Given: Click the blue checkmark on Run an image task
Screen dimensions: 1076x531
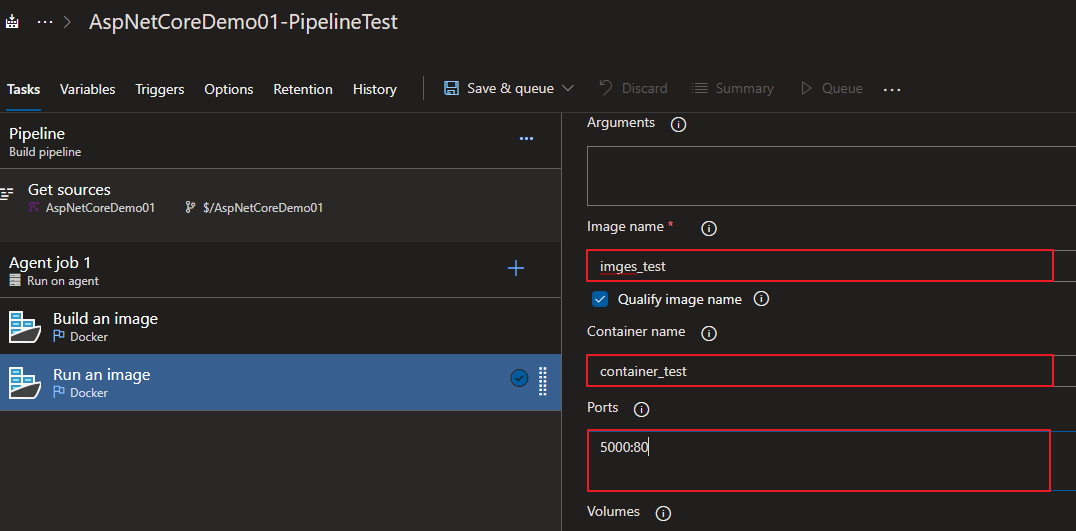Looking at the screenshot, I should [x=519, y=378].
